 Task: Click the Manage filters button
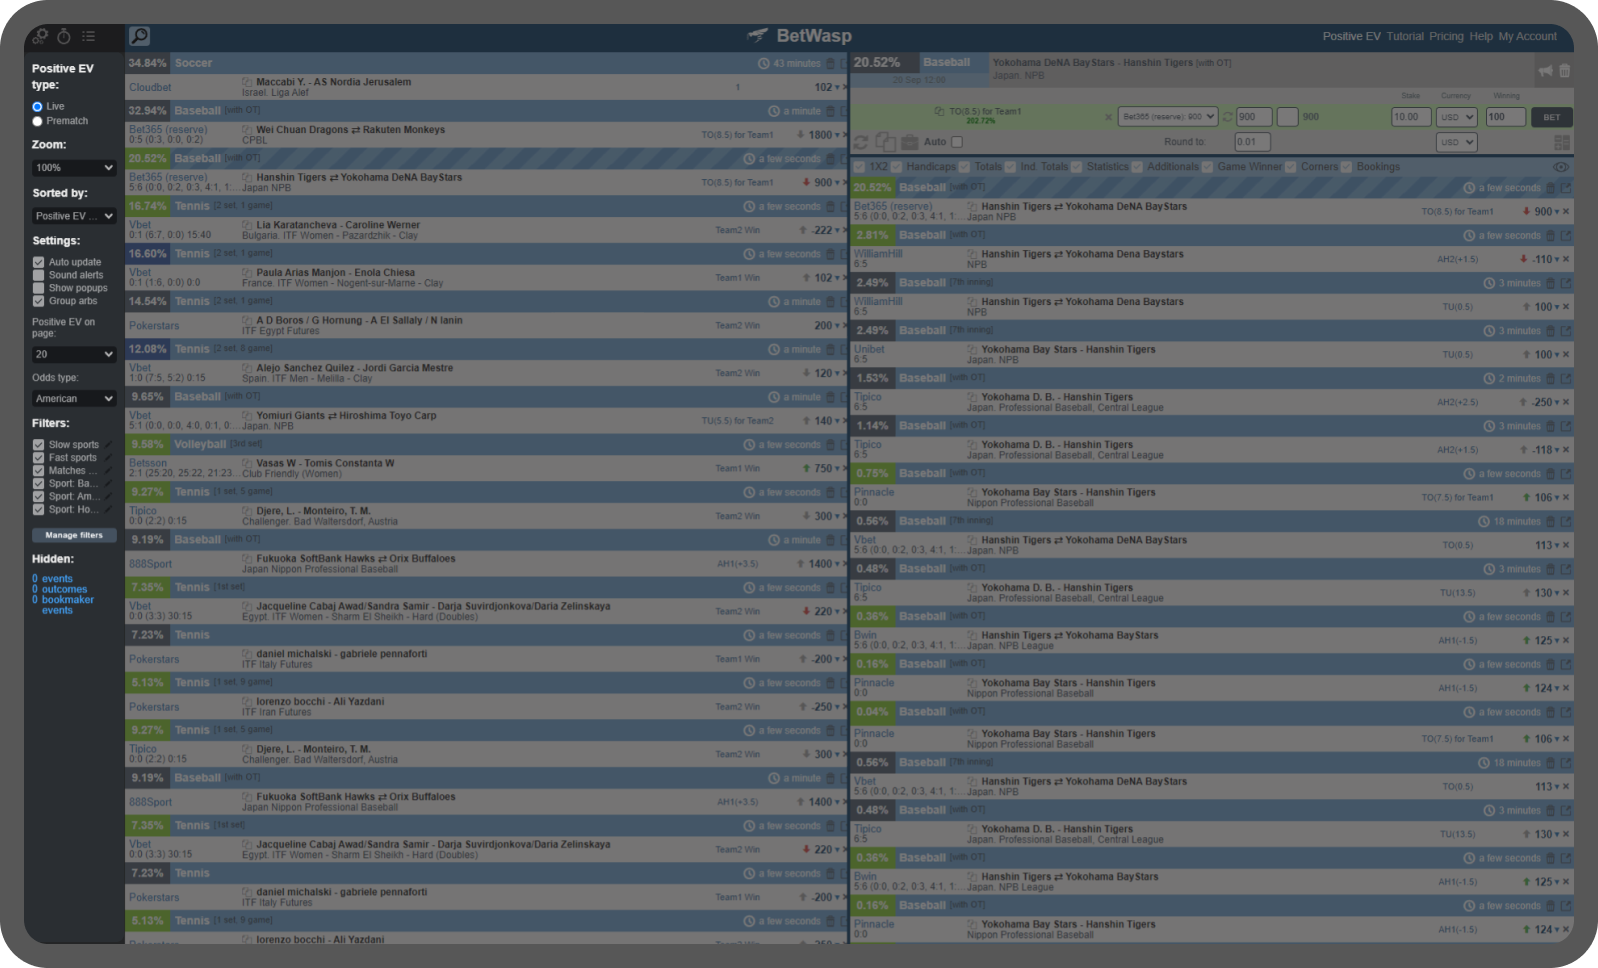coord(74,535)
